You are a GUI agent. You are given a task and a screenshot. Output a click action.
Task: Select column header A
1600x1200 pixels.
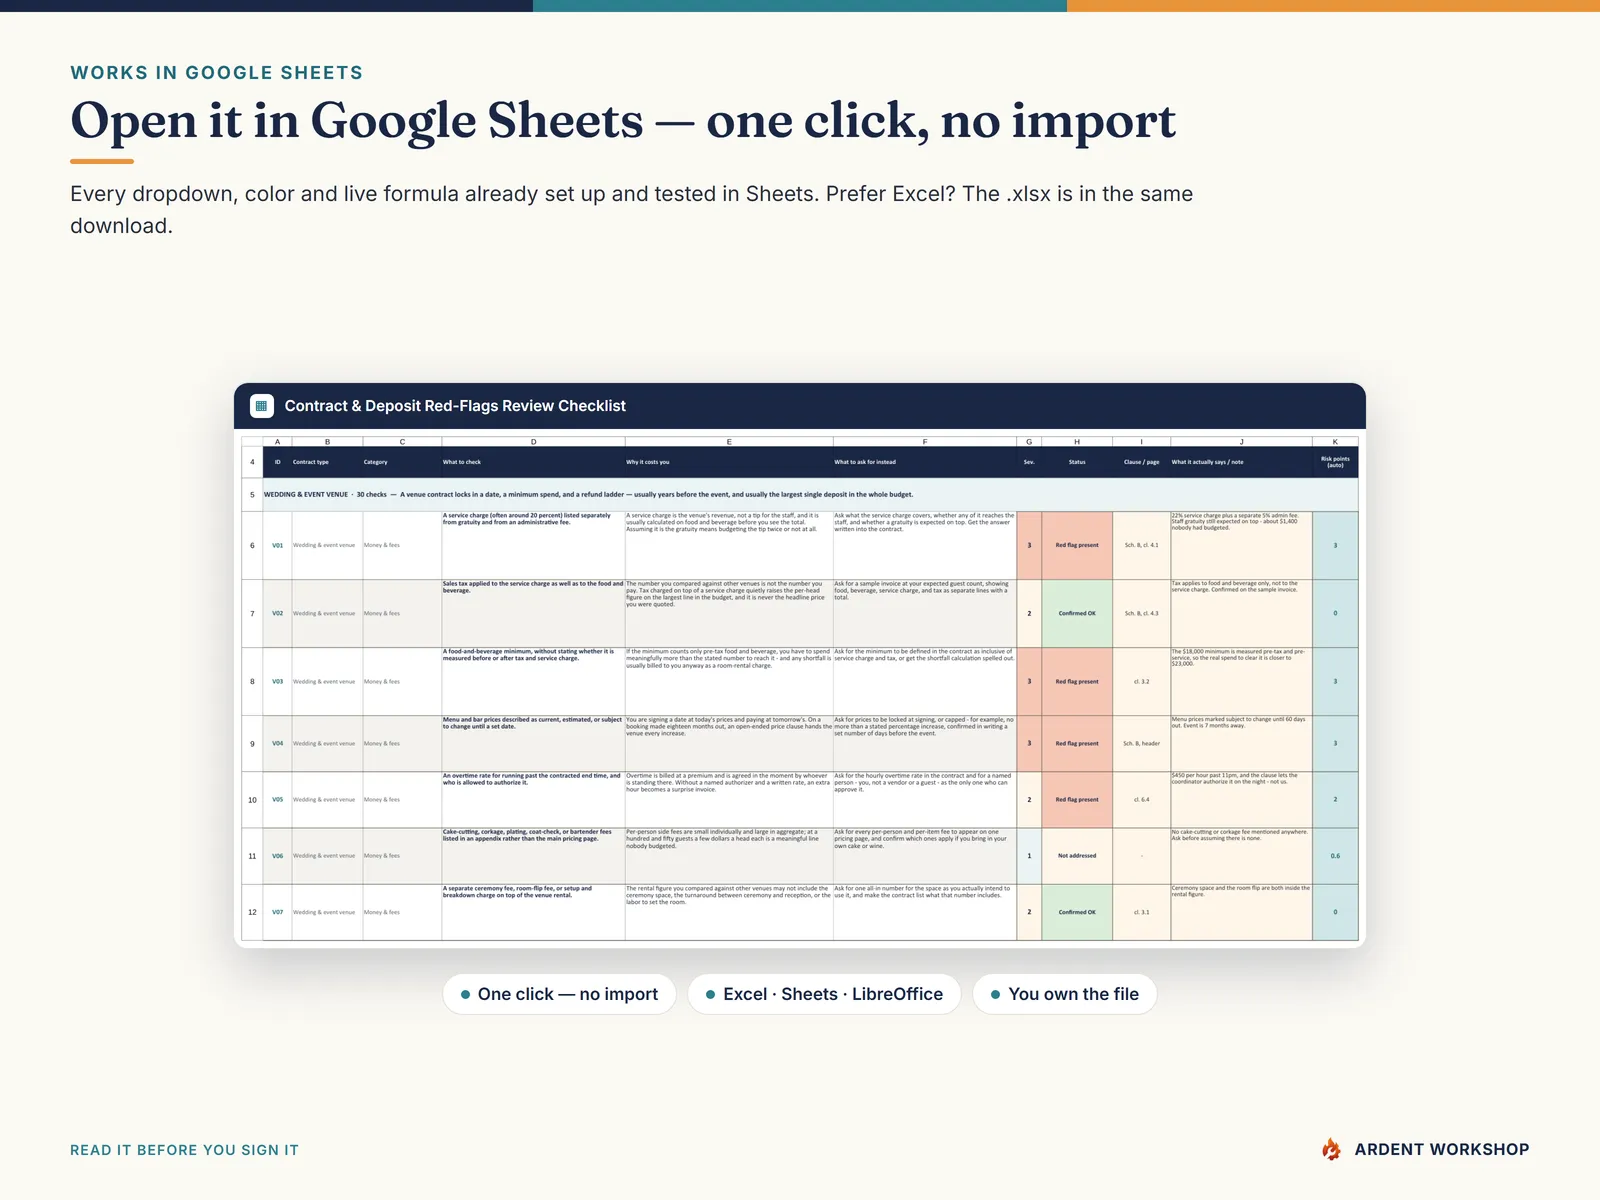coord(277,441)
